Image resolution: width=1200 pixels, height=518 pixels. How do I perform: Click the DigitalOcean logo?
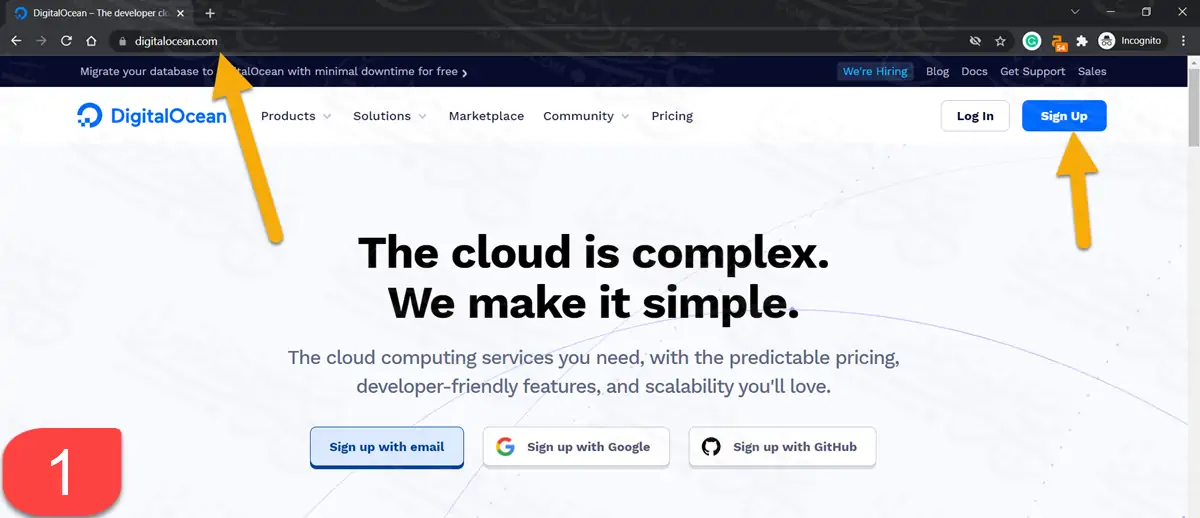(152, 116)
